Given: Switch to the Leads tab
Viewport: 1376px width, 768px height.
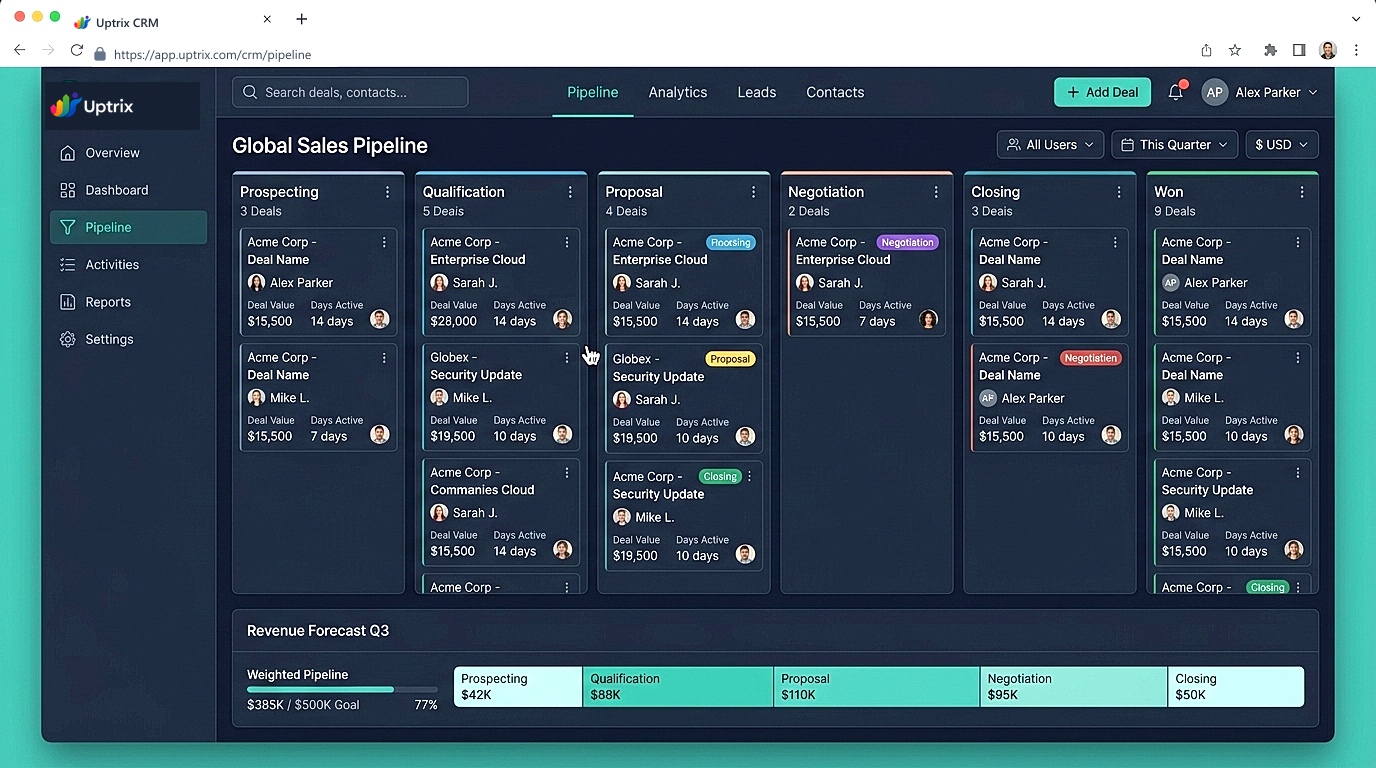Looking at the screenshot, I should (757, 92).
